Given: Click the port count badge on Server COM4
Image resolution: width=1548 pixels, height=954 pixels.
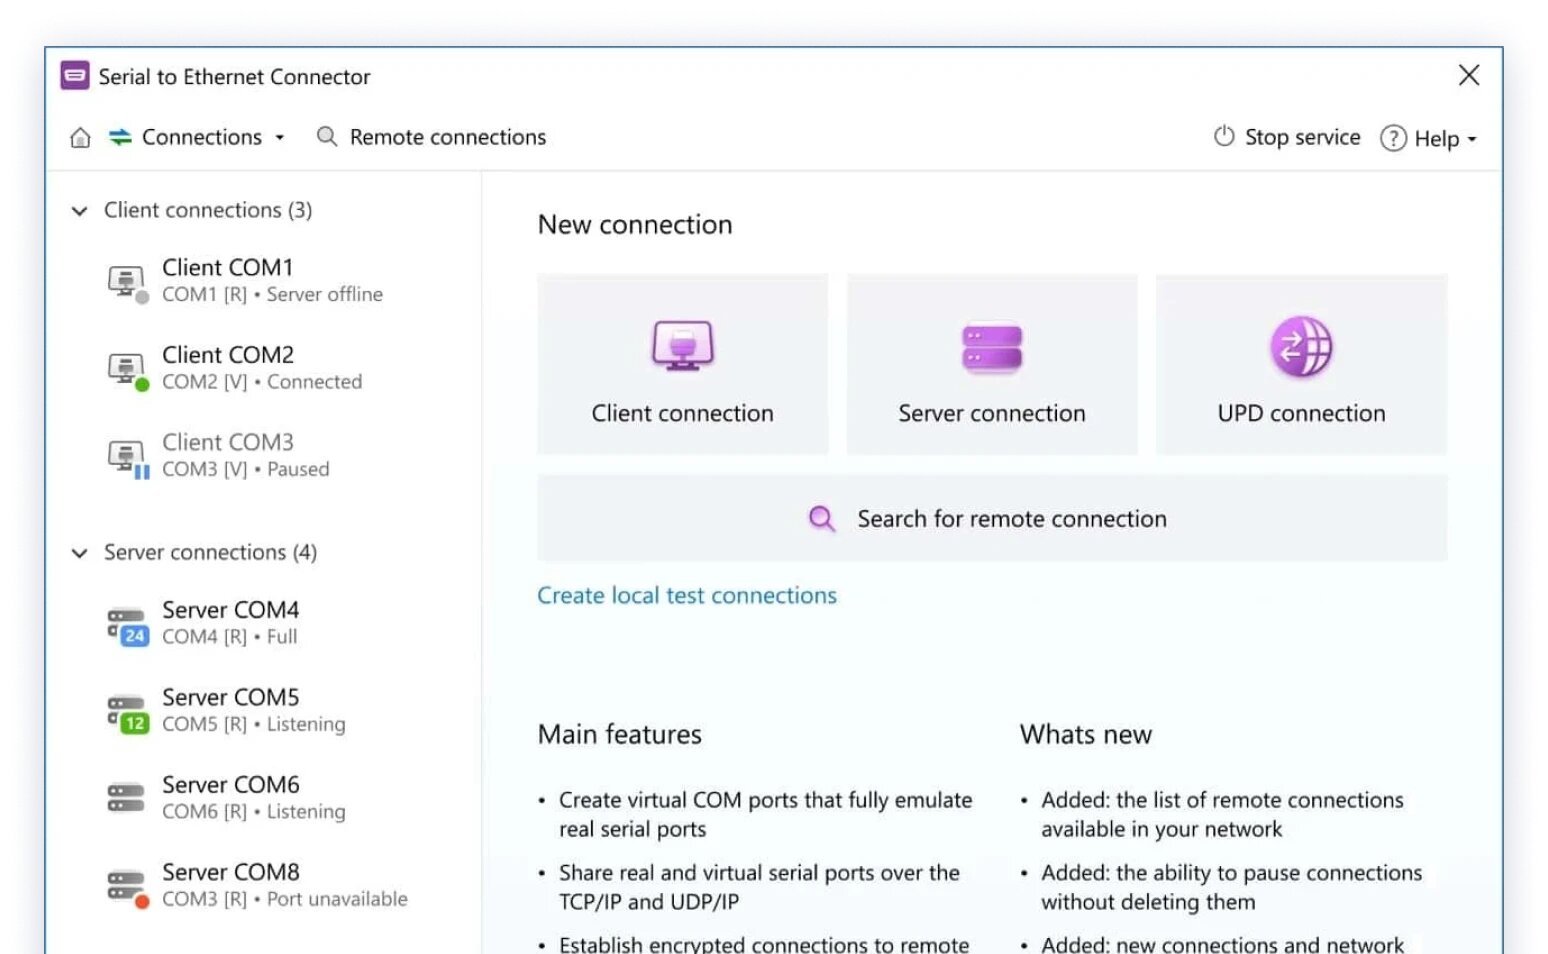Looking at the screenshot, I should click(135, 637).
